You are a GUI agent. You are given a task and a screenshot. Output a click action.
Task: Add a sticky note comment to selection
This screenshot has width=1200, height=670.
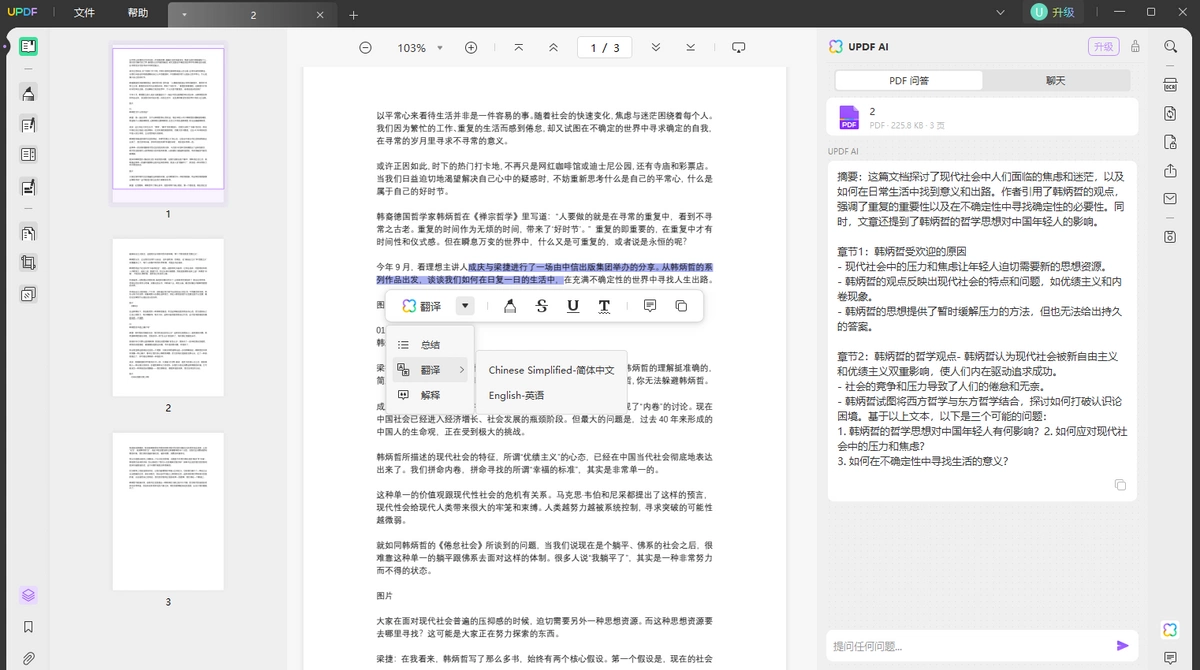pyautogui.click(x=650, y=306)
